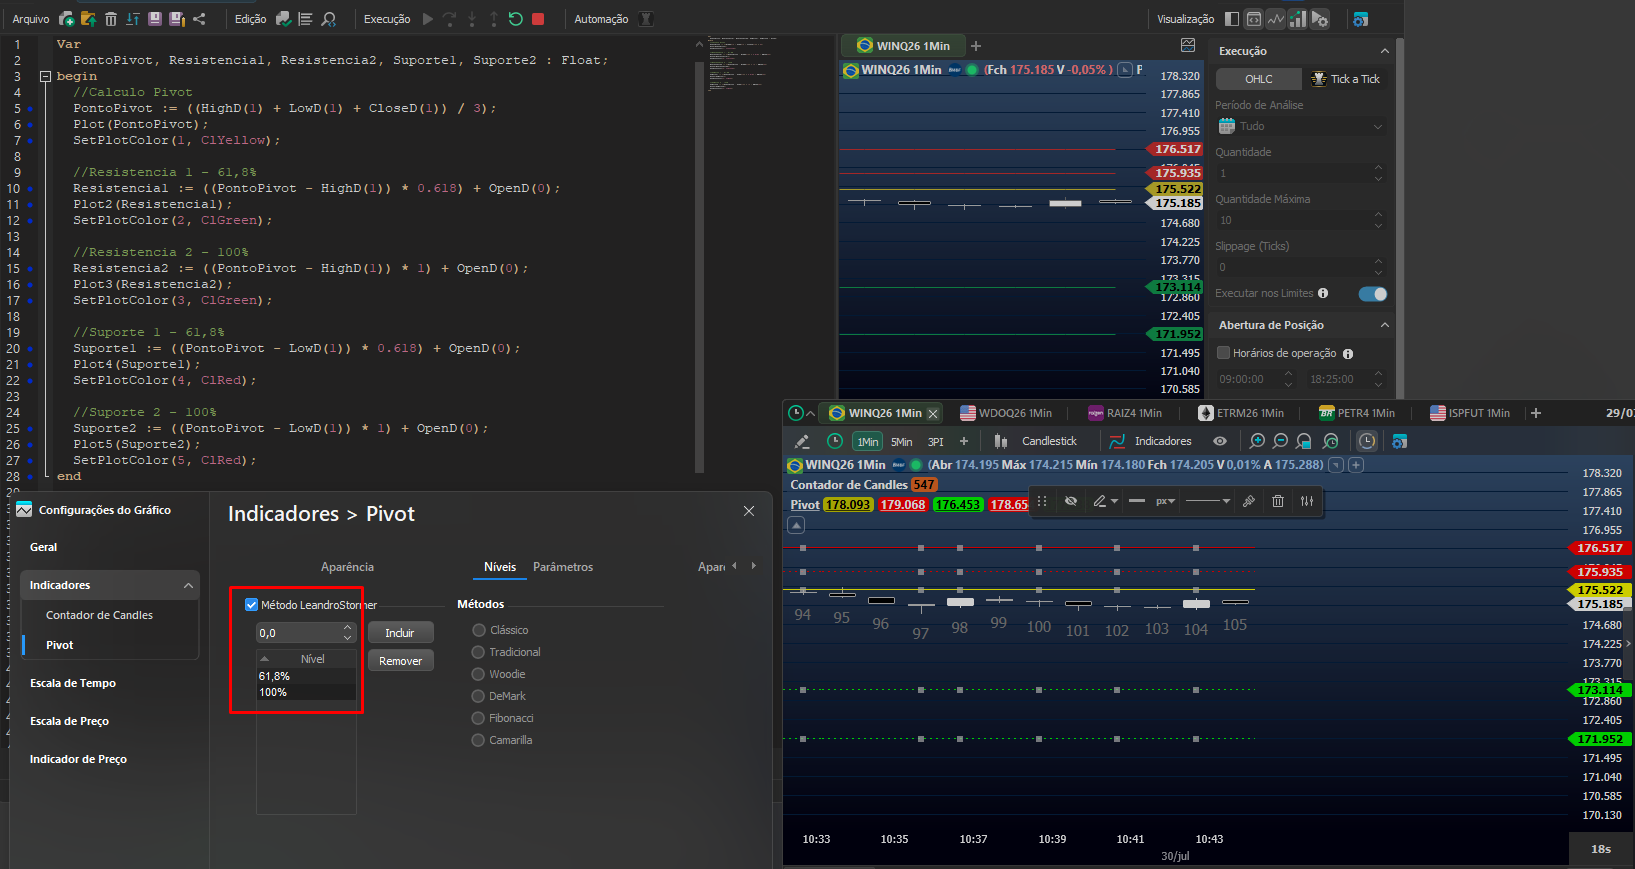Viewport: 1635px width, 869px height.
Task: Zoom in on the chart
Action: [x=1257, y=441]
